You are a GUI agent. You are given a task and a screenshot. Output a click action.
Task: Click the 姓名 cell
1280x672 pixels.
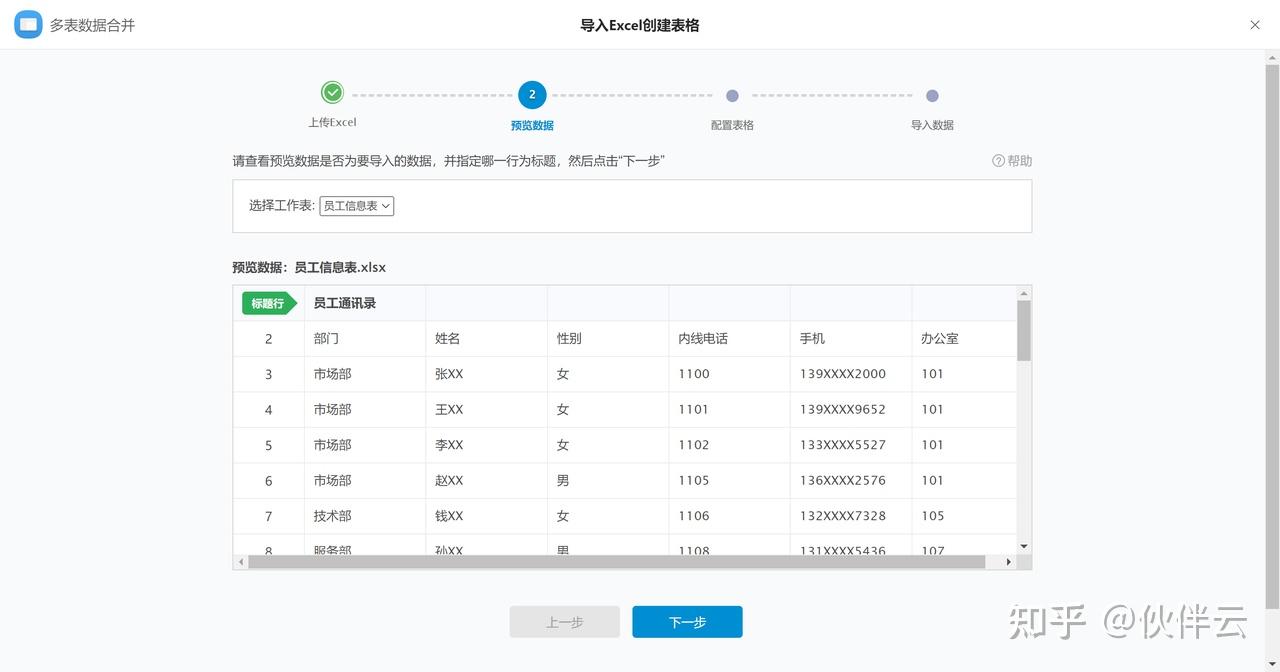click(x=487, y=339)
